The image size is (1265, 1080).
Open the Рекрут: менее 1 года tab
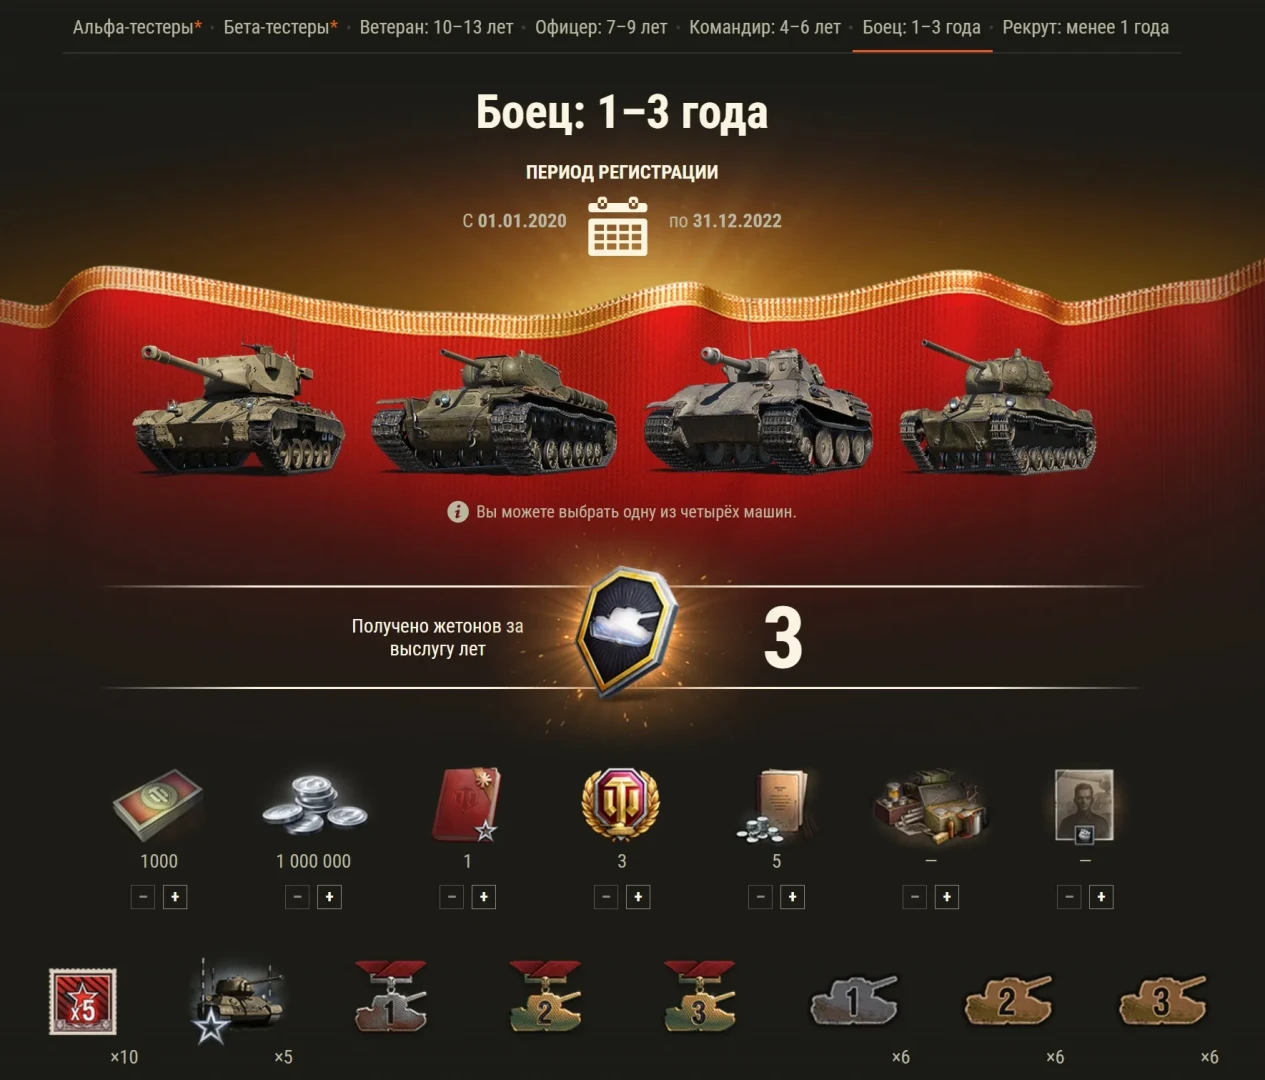[x=1085, y=27]
